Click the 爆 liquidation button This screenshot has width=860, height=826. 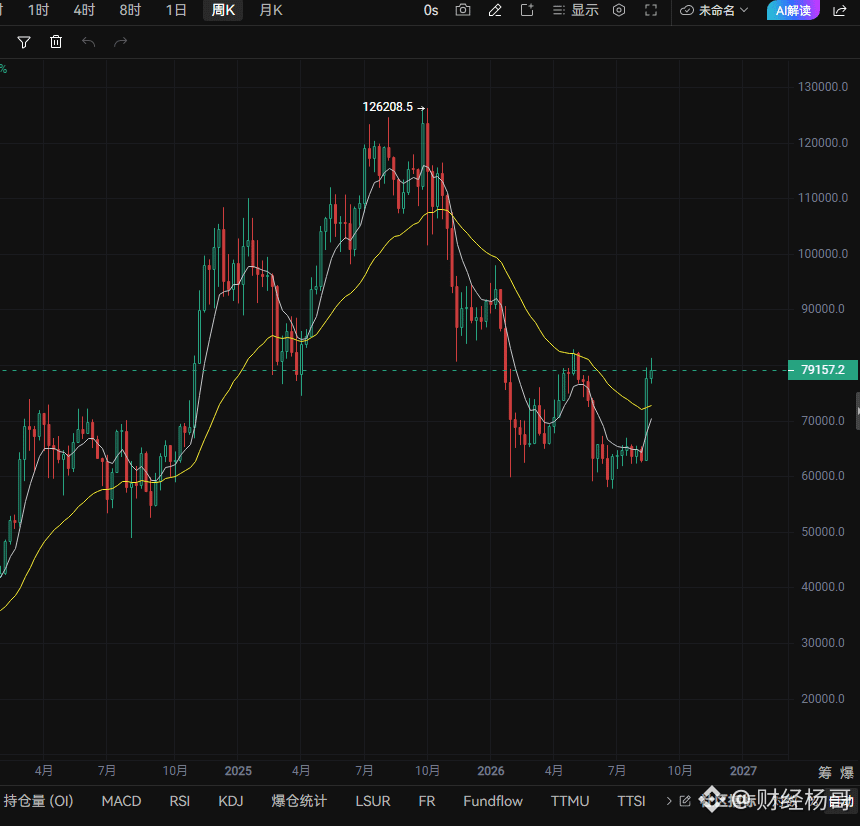(847, 772)
